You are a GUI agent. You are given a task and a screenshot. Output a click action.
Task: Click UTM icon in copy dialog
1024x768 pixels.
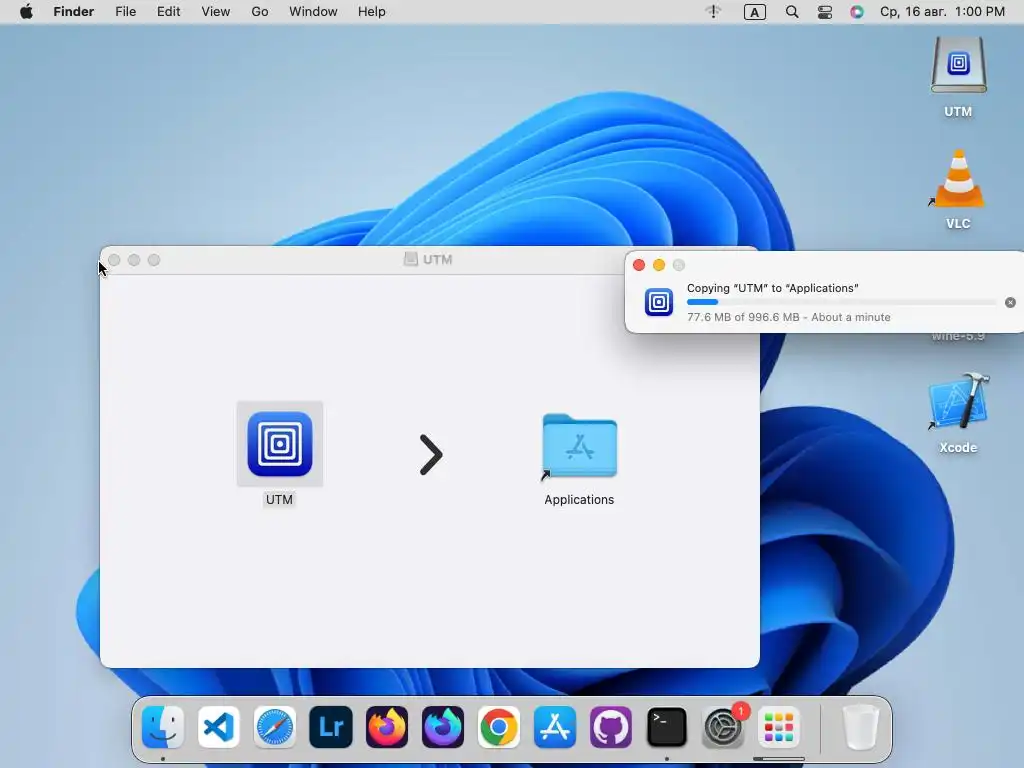pos(658,302)
